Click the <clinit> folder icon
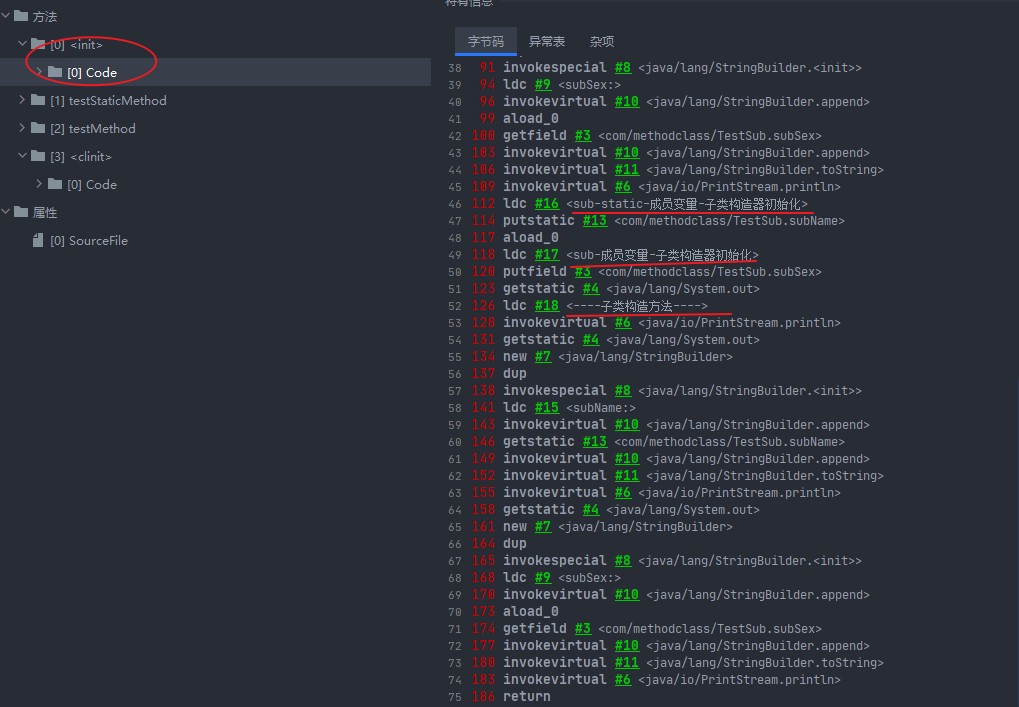 [x=38, y=156]
